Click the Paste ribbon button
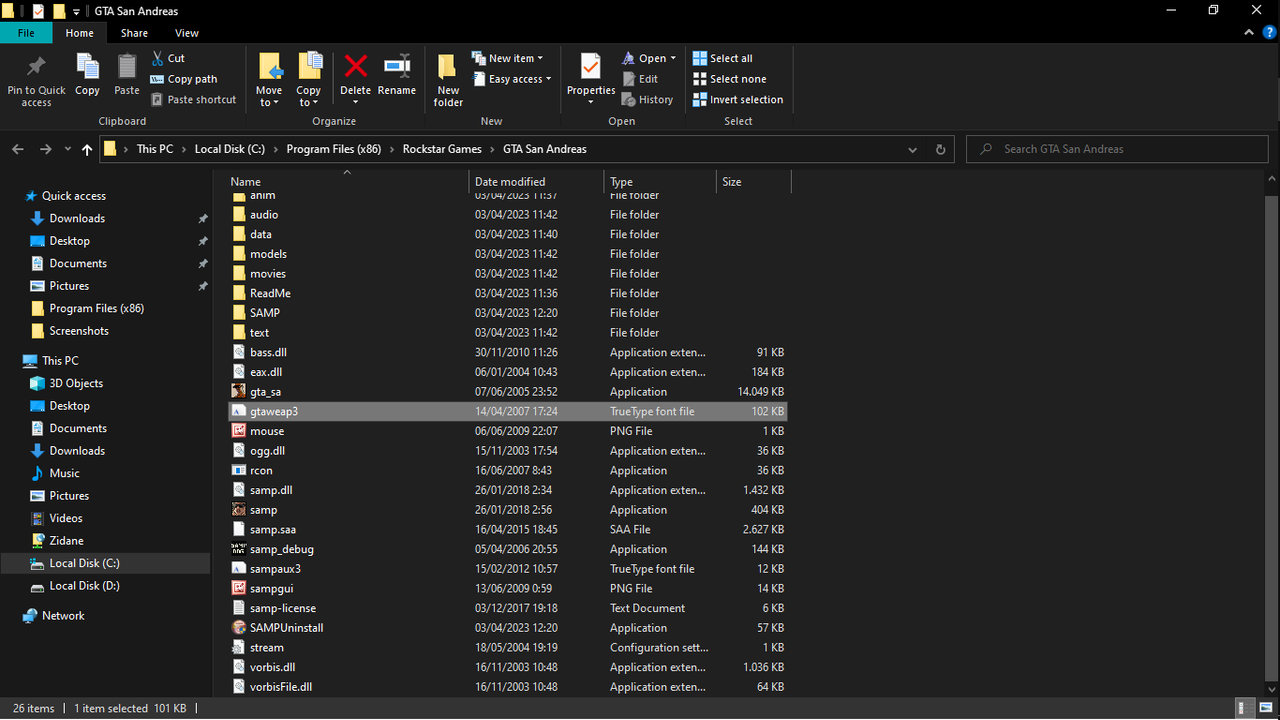1280x720 pixels. click(127, 75)
